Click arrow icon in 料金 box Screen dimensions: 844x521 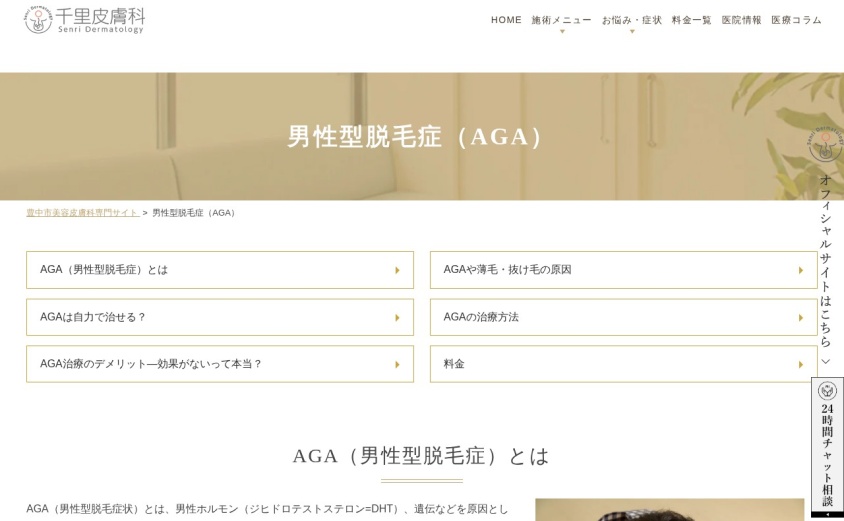tap(801, 364)
